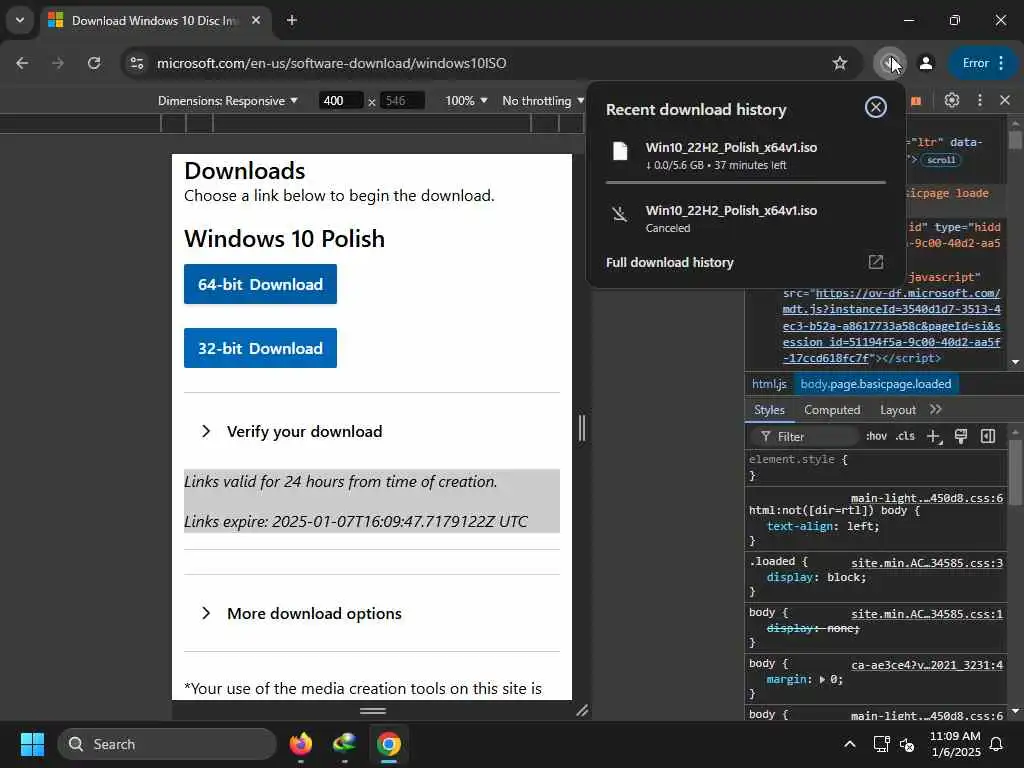Screen dimensions: 1024x768
Task: Click the 64-bit Download button
Action: 260,284
